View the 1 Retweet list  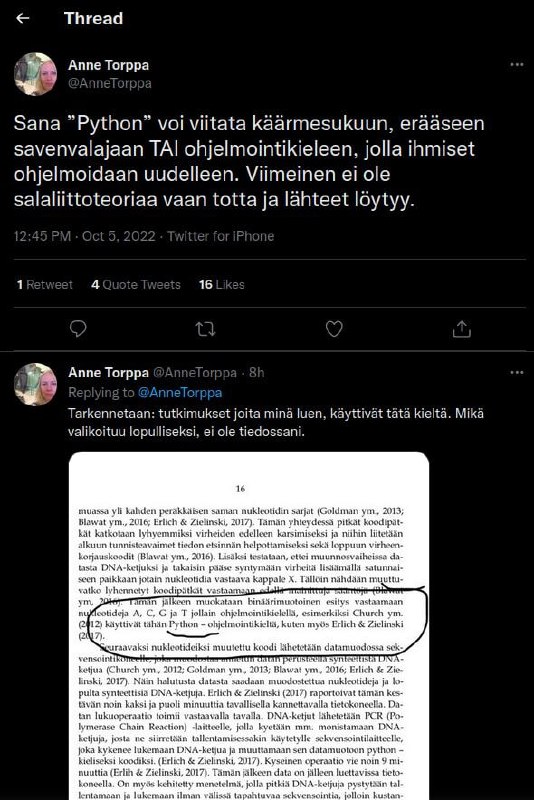[44, 285]
